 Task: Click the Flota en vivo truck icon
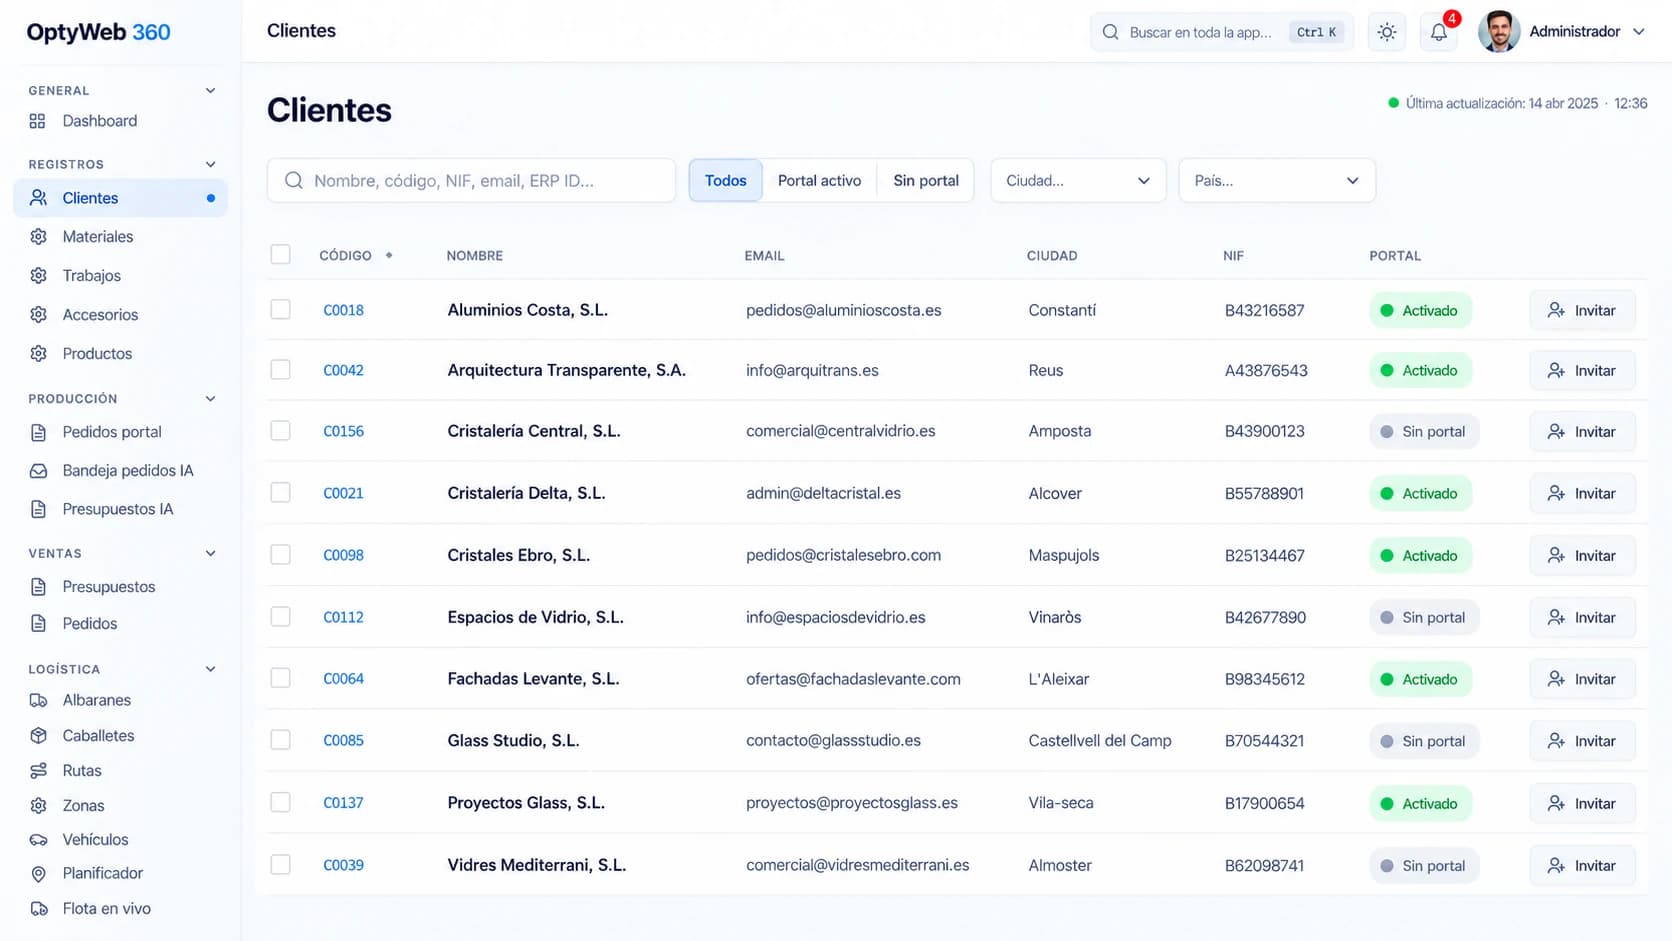[x=38, y=909]
